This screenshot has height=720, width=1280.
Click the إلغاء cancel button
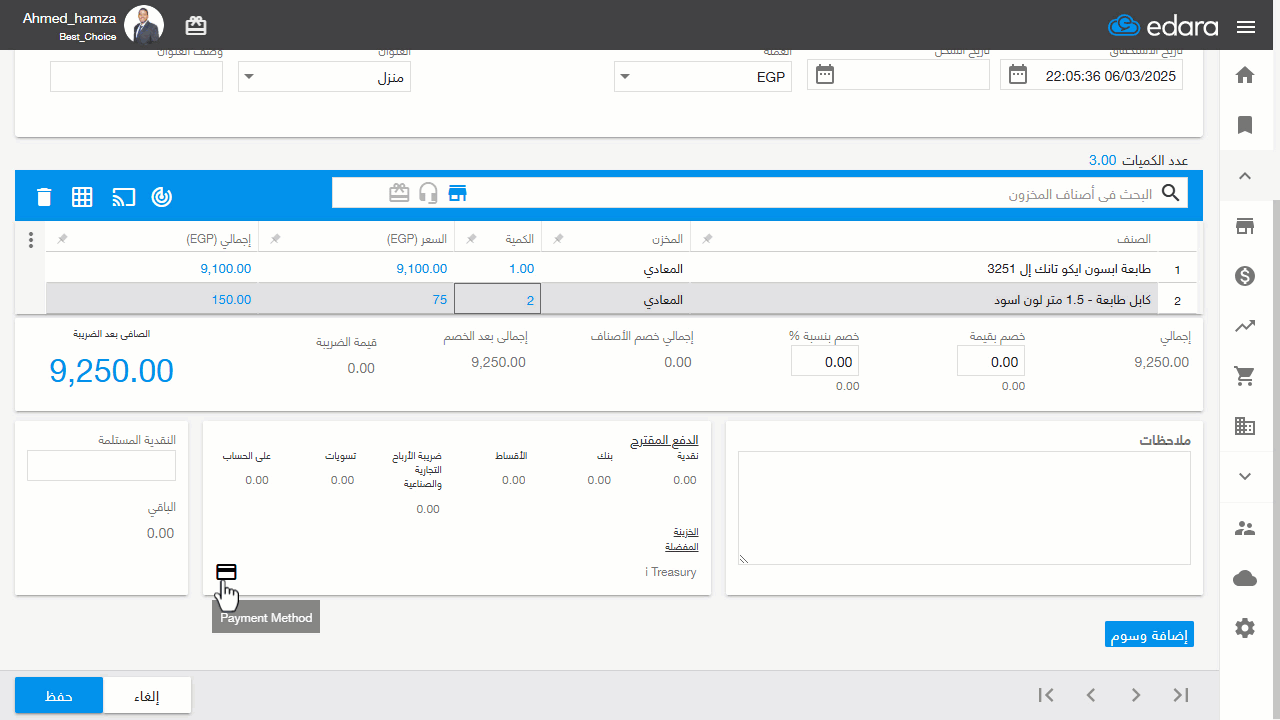tap(147, 696)
